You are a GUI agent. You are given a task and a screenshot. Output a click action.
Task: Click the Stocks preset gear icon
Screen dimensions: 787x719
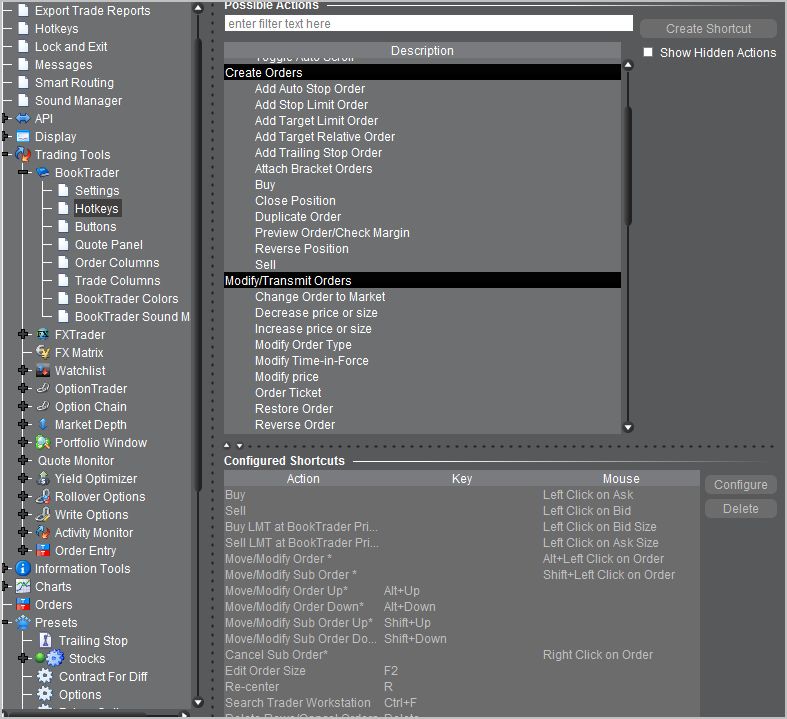click(55, 658)
